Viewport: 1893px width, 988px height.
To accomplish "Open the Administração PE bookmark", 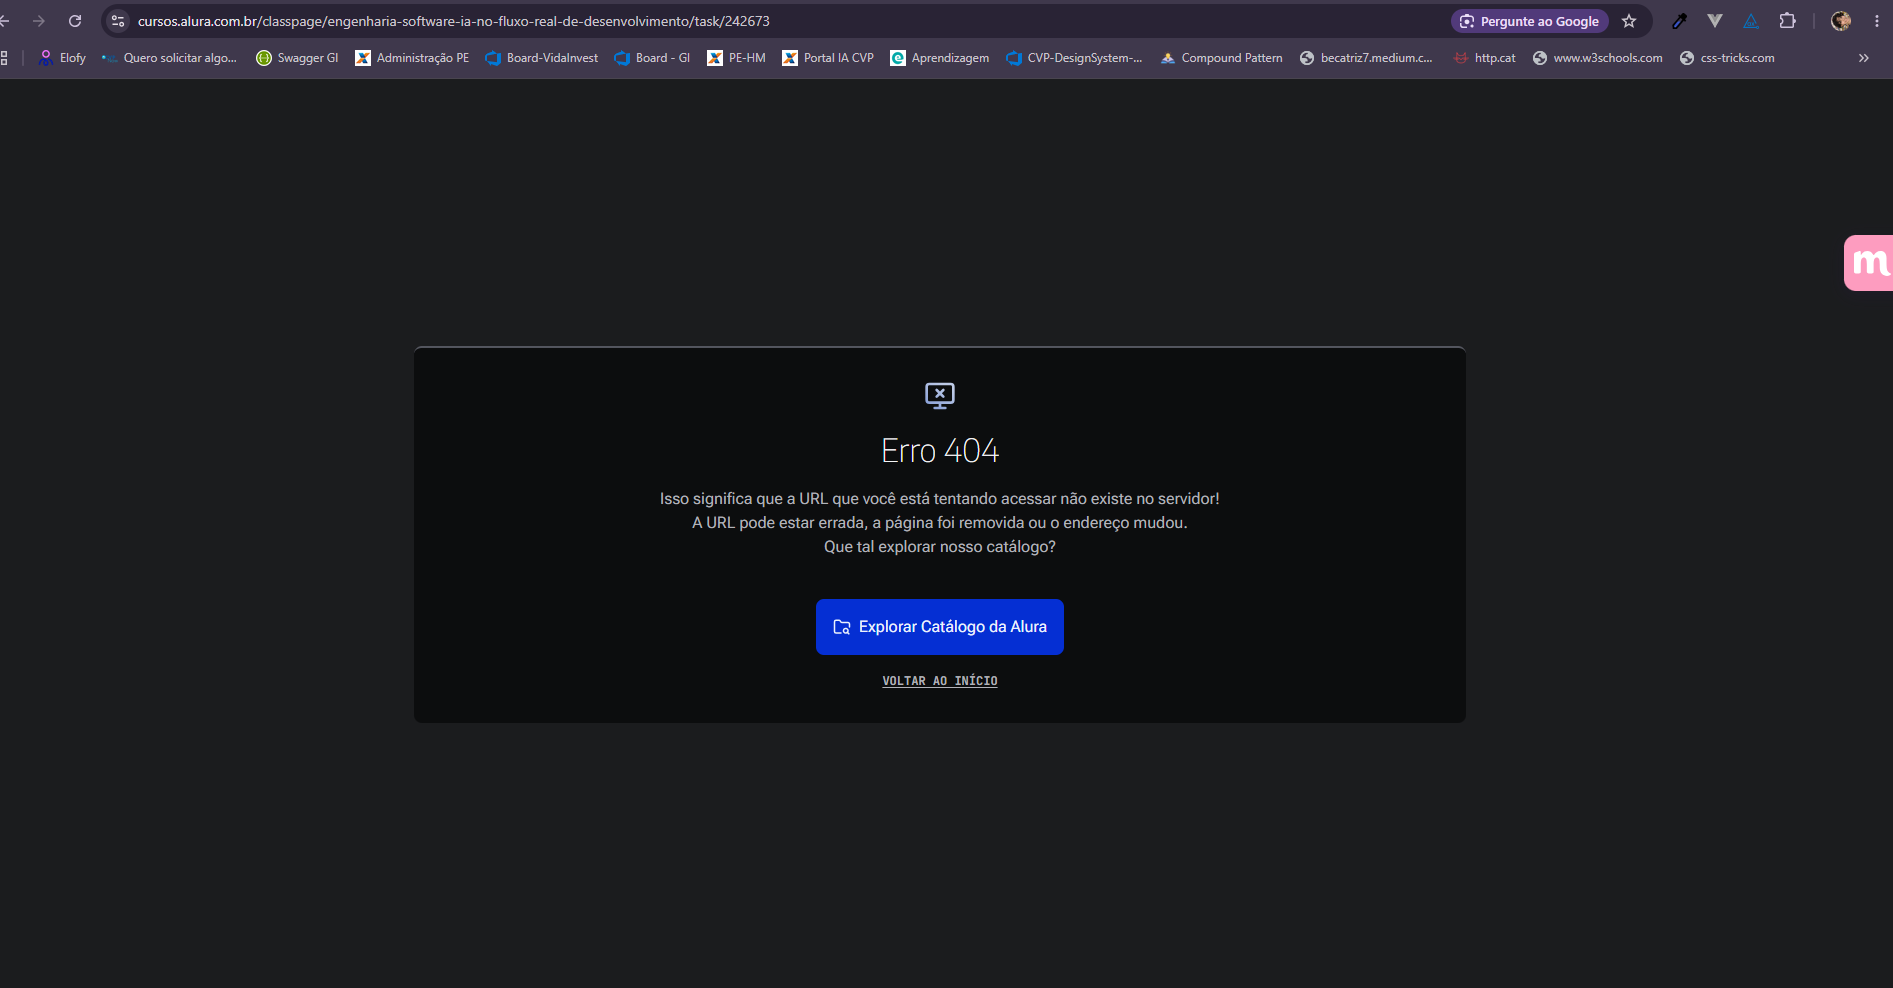I will (x=412, y=58).
